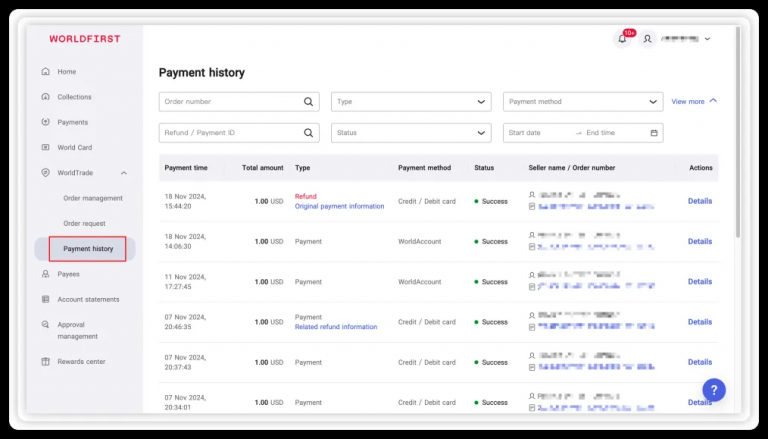Click Original payment information link
Viewport: 768px width, 439px height.
[339, 206]
